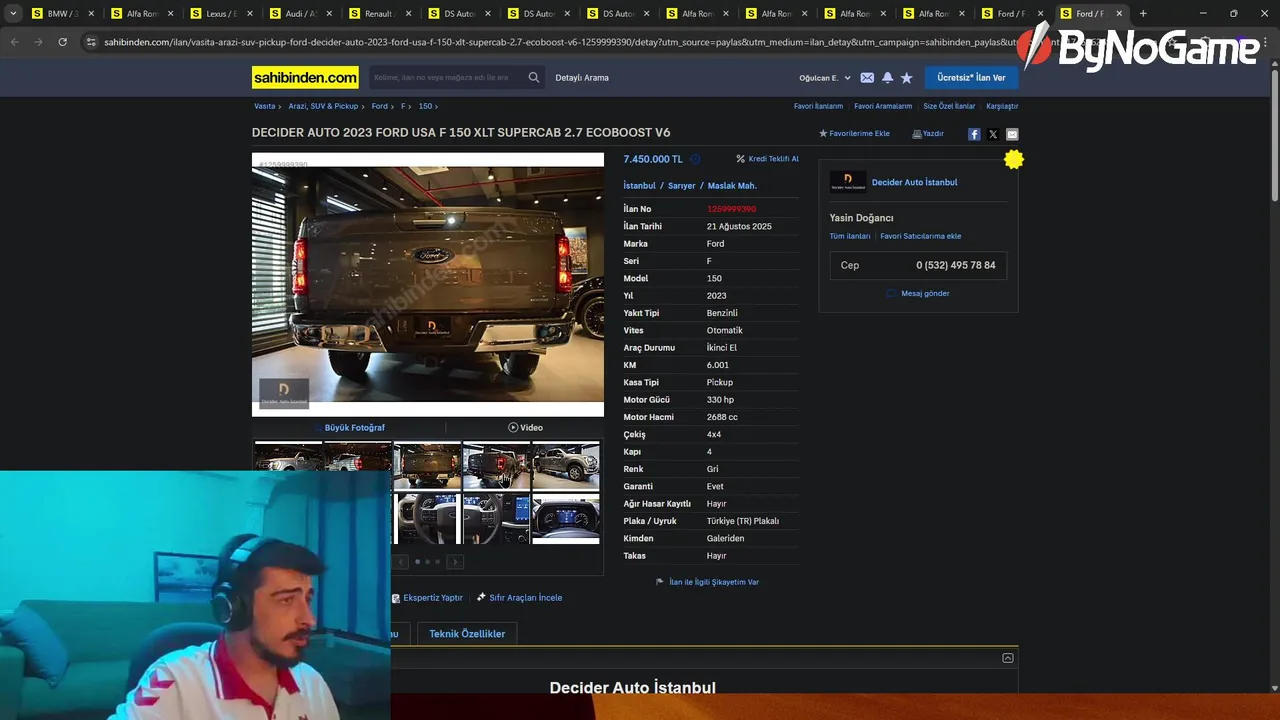This screenshot has height=720, width=1280.
Task: Click Ekspertiz Yaptır link
Action: point(427,598)
